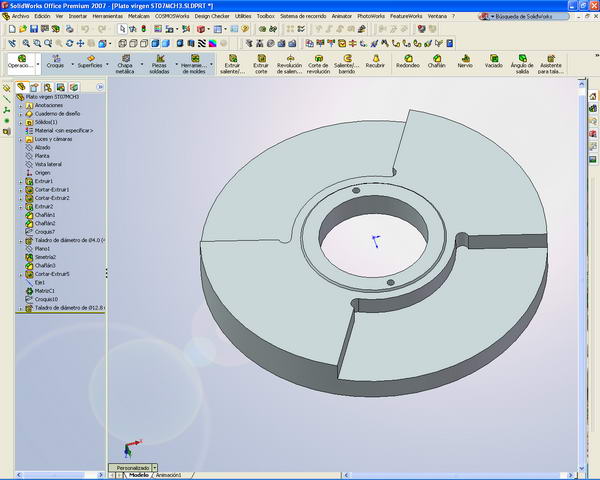Click the Revolución de saliente tool

[289, 62]
